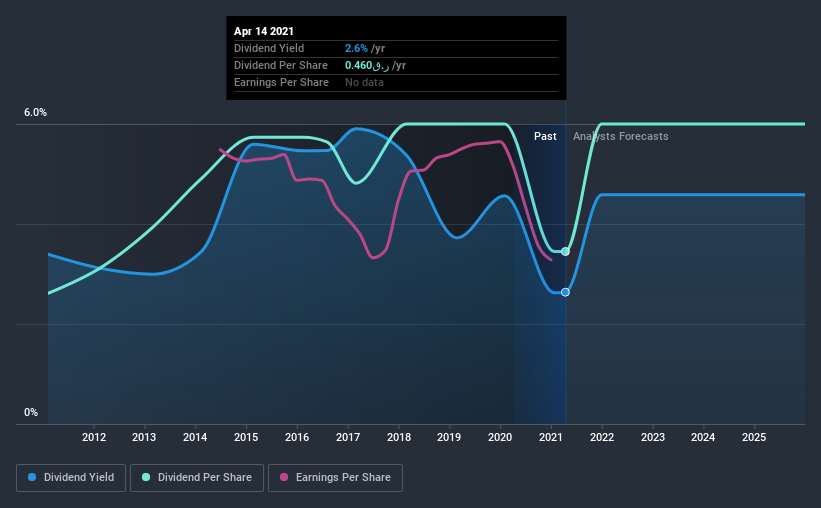This screenshot has height=508, width=821.
Task: Click the Past section label
Action: [545, 136]
